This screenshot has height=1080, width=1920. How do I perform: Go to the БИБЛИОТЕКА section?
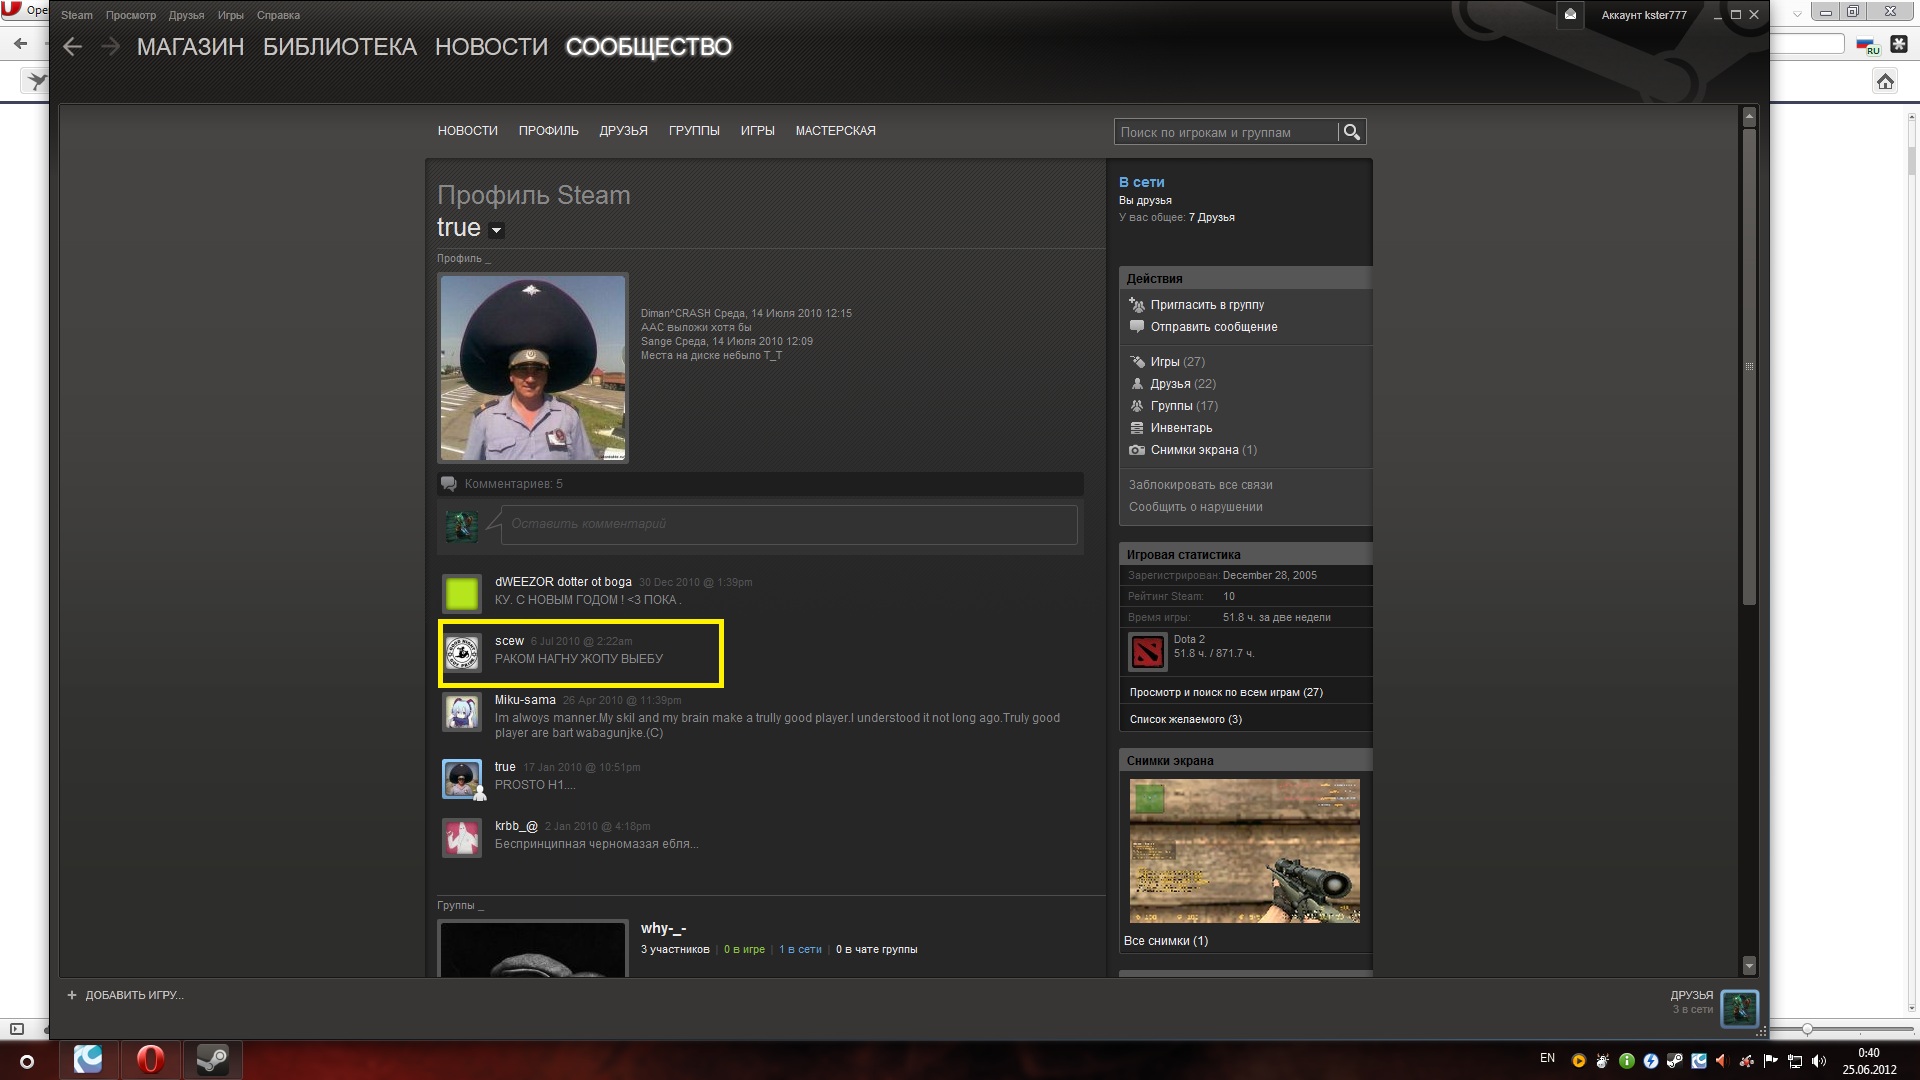339,47
